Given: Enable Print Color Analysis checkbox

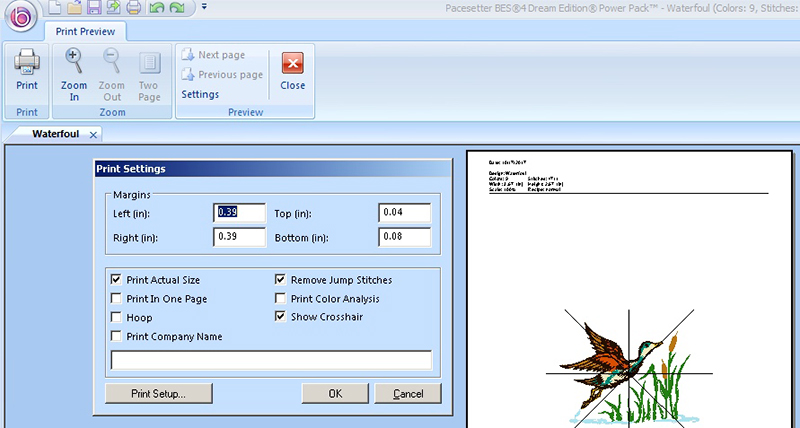Looking at the screenshot, I should click(281, 299).
